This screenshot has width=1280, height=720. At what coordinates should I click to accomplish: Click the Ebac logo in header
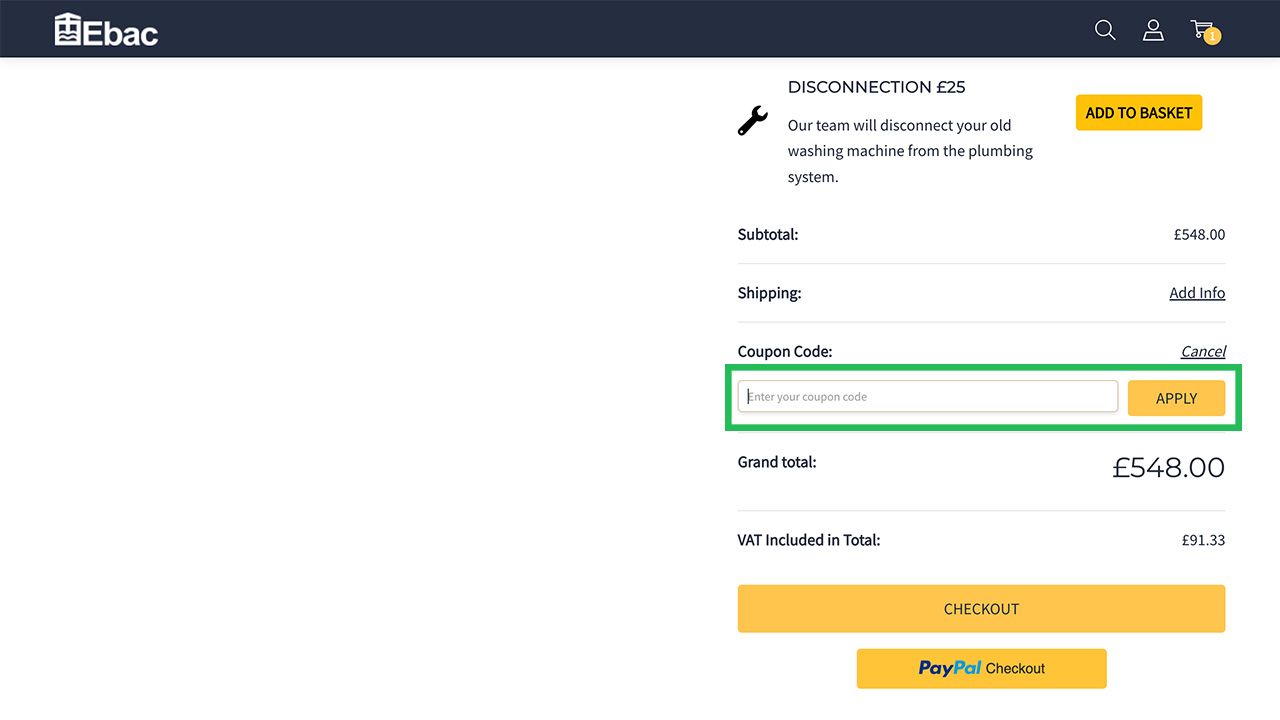tap(106, 30)
